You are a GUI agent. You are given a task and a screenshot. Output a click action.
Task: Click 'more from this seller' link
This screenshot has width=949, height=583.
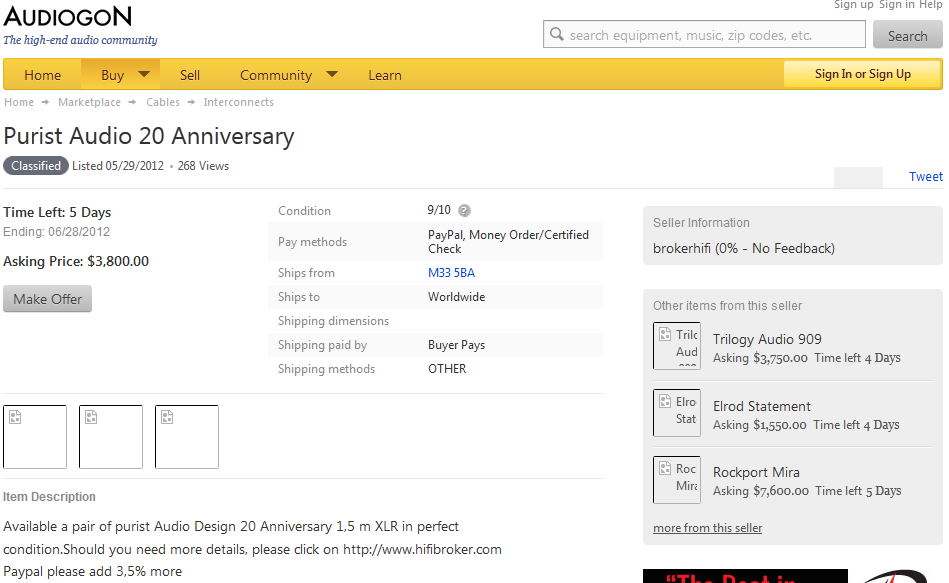[707, 528]
